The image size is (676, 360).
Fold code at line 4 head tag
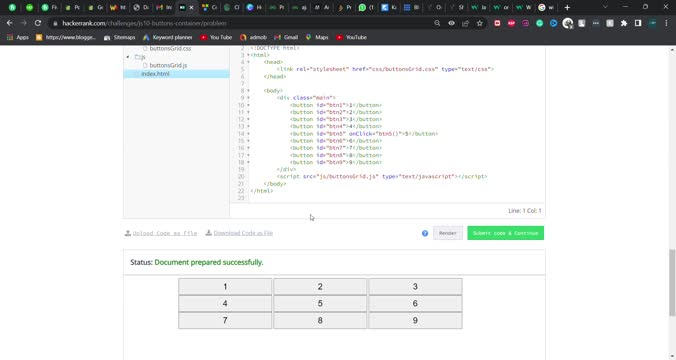(x=248, y=62)
